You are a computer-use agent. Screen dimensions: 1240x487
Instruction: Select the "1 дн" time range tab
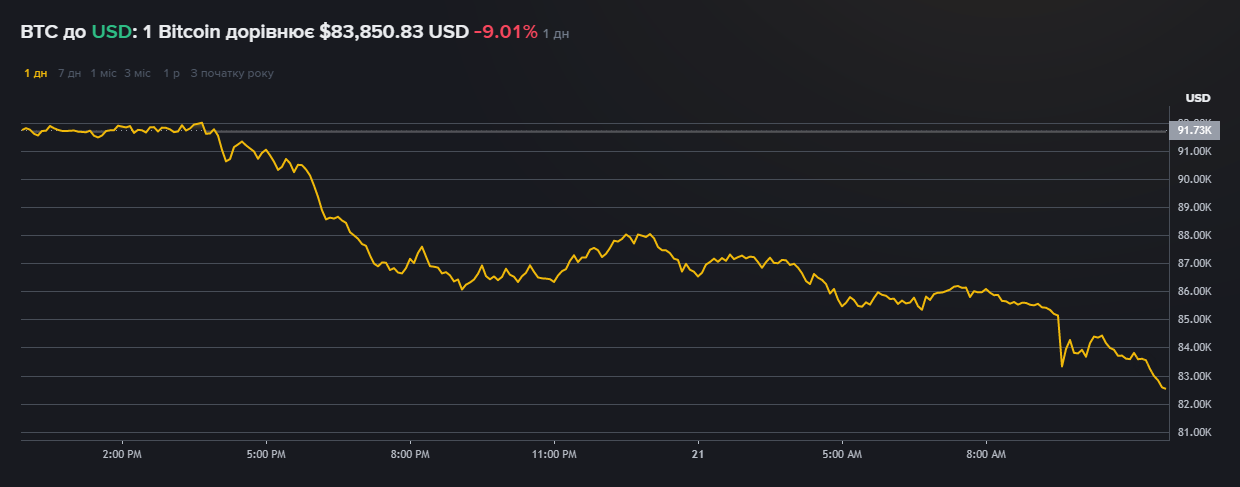(36, 73)
